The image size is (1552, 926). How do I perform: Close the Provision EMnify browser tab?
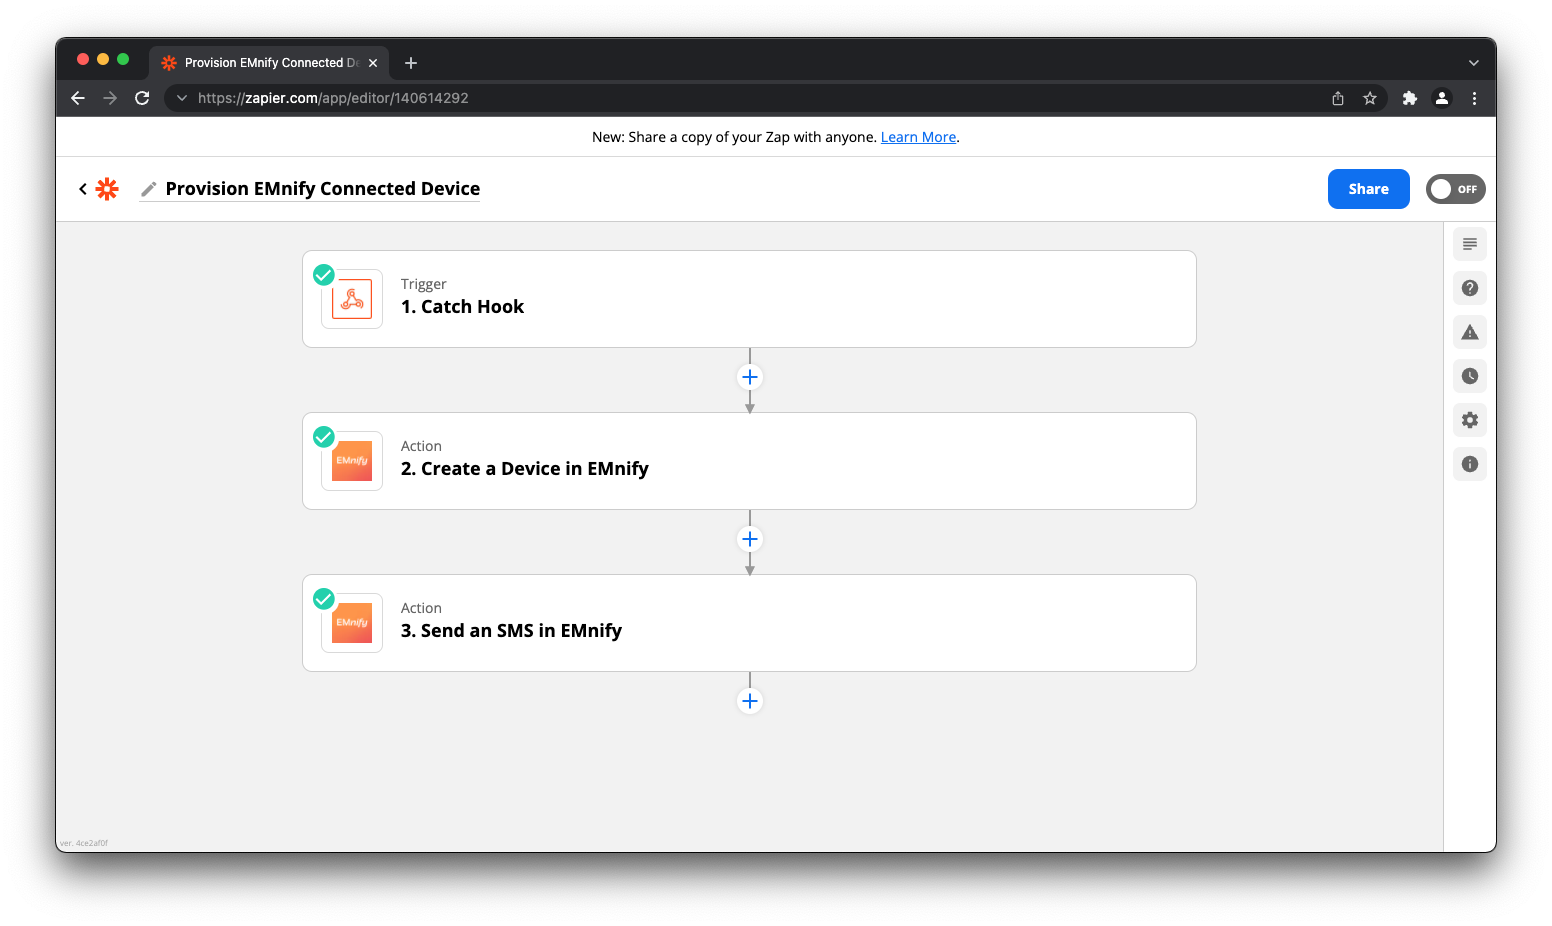click(x=373, y=63)
